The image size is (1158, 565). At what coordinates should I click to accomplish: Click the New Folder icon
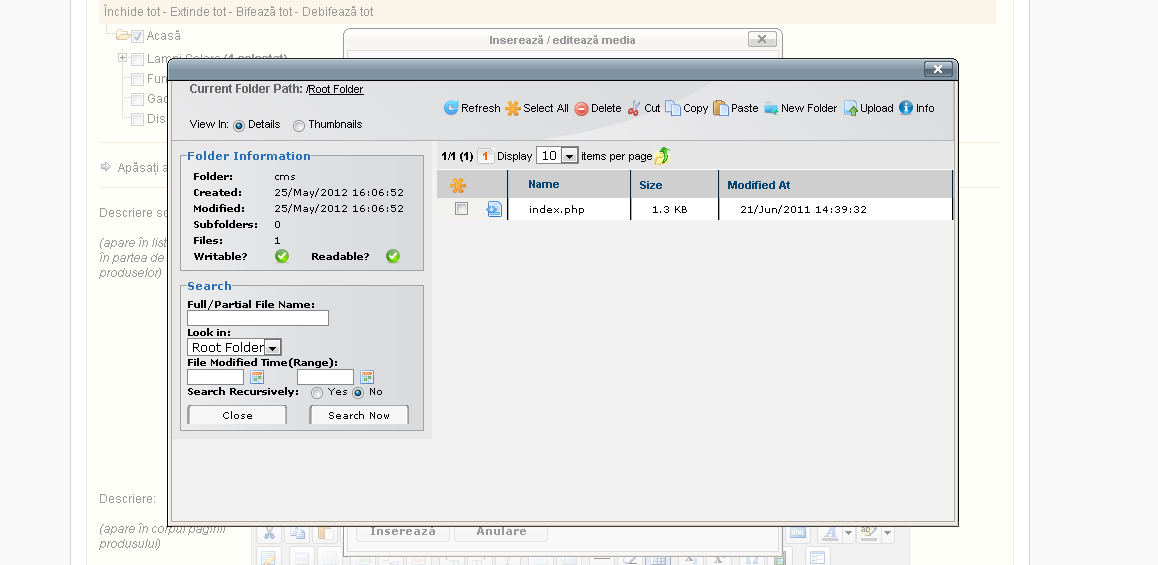(x=771, y=109)
